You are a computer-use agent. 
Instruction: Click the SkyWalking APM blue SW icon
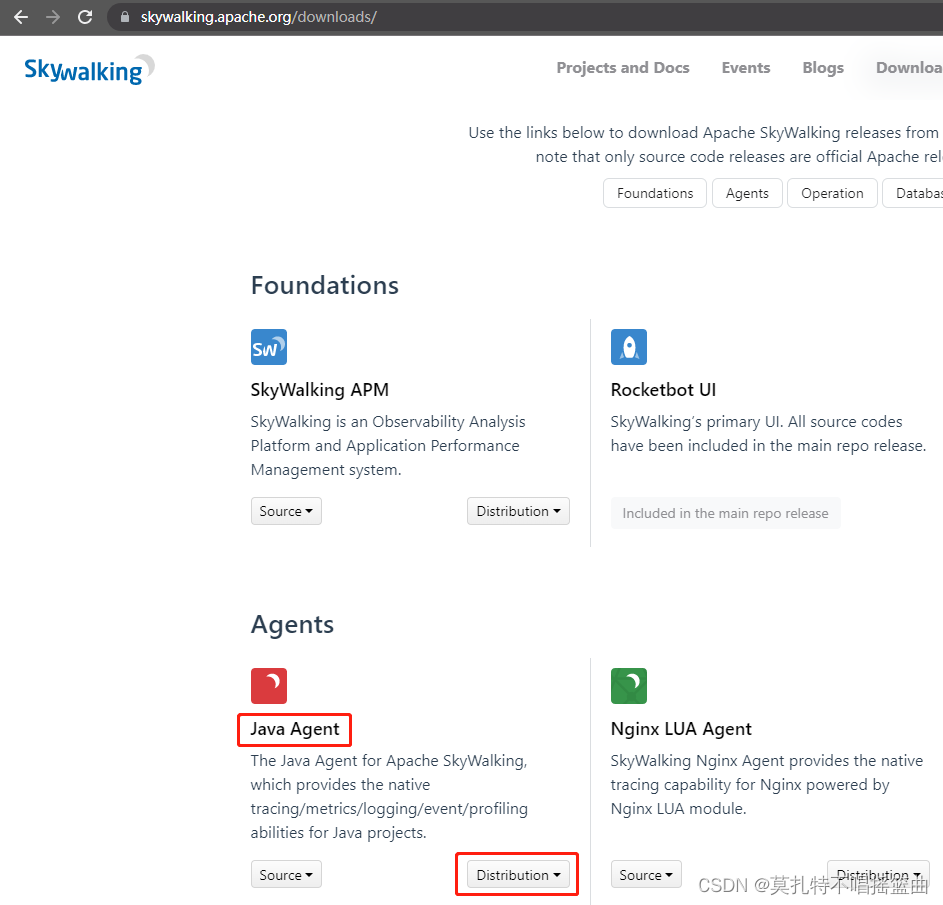coord(269,347)
